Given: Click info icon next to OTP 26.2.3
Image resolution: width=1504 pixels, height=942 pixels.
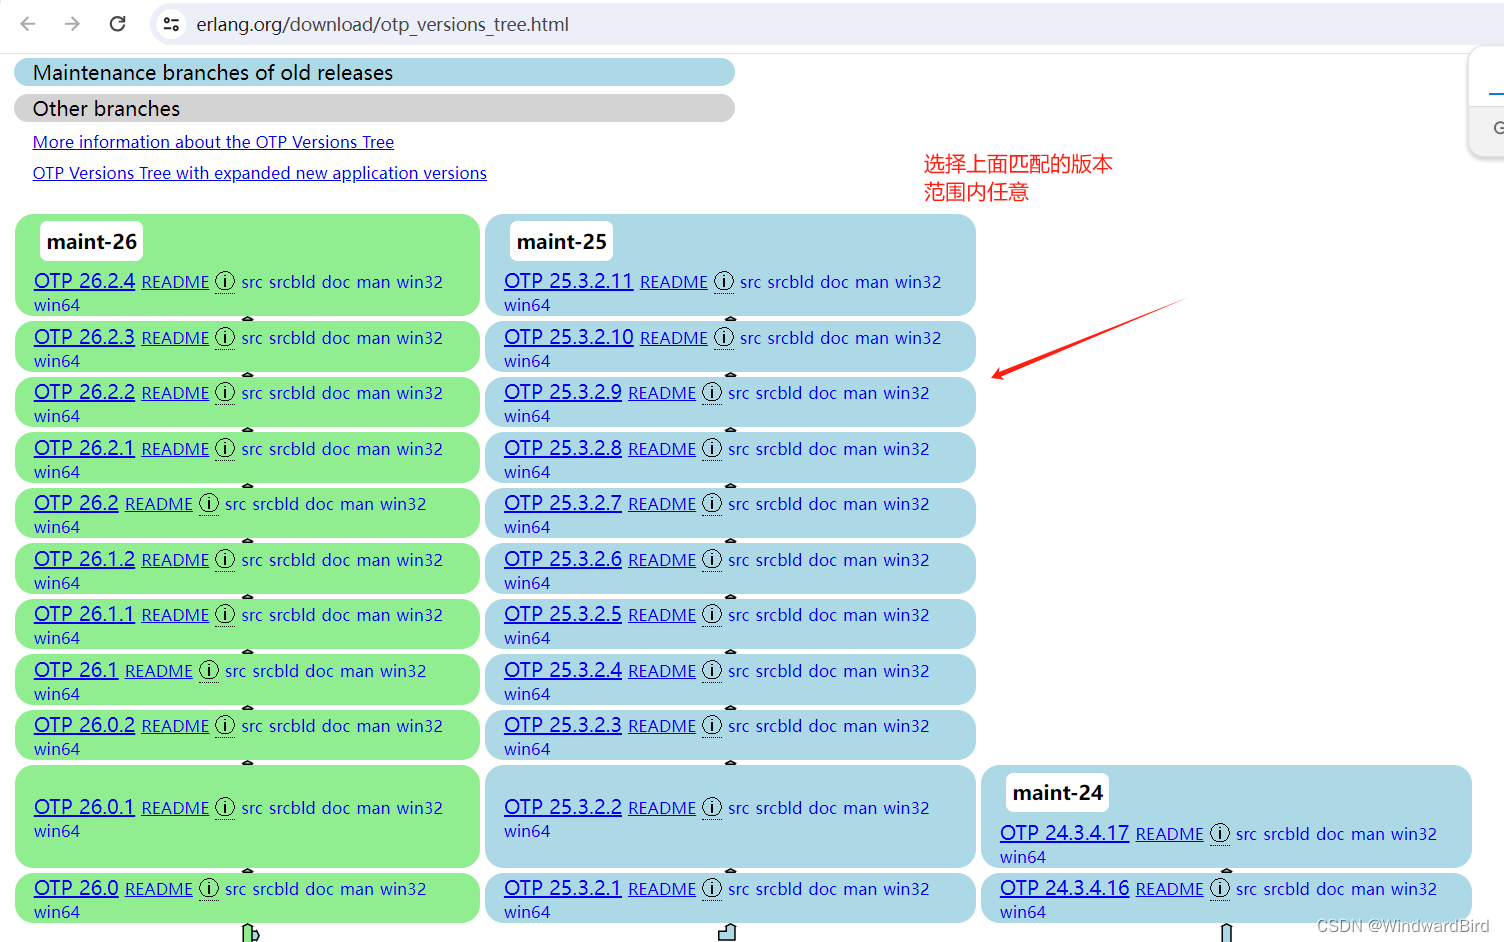Looking at the screenshot, I should [225, 338].
